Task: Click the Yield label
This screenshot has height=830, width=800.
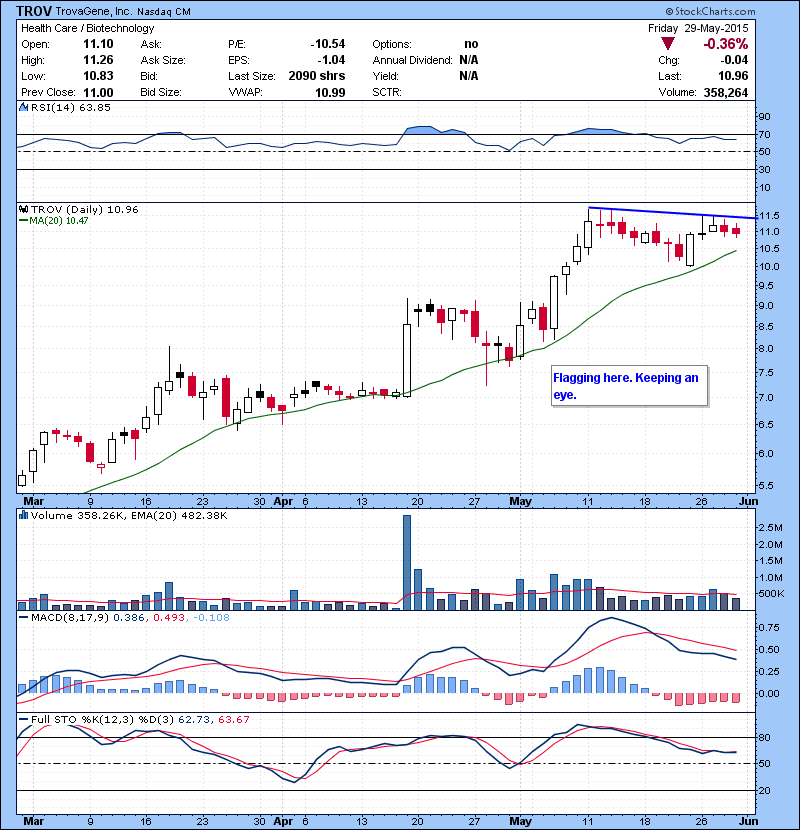Action: click(385, 76)
